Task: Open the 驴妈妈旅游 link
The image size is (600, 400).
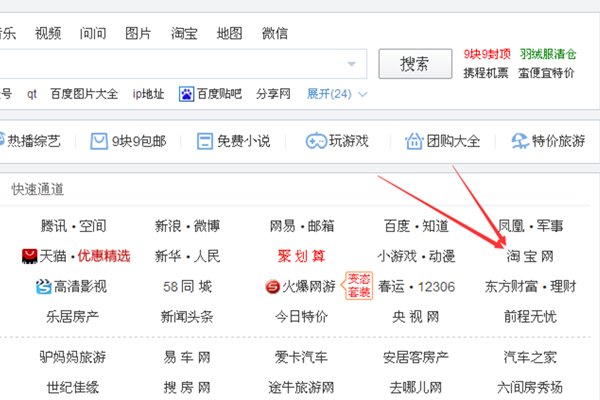Action: [73, 357]
